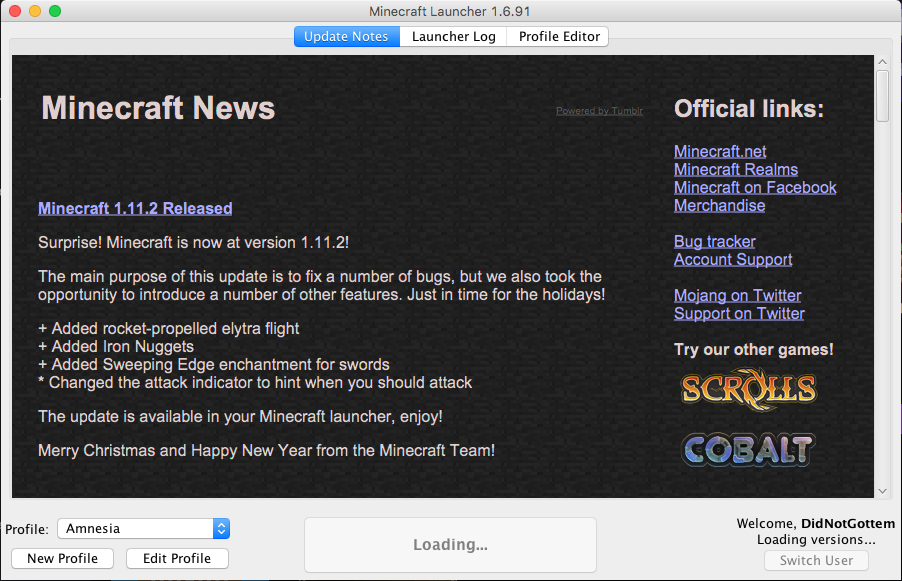The image size is (902, 581).
Task: Open the Cobalt game logo
Action: 748,449
